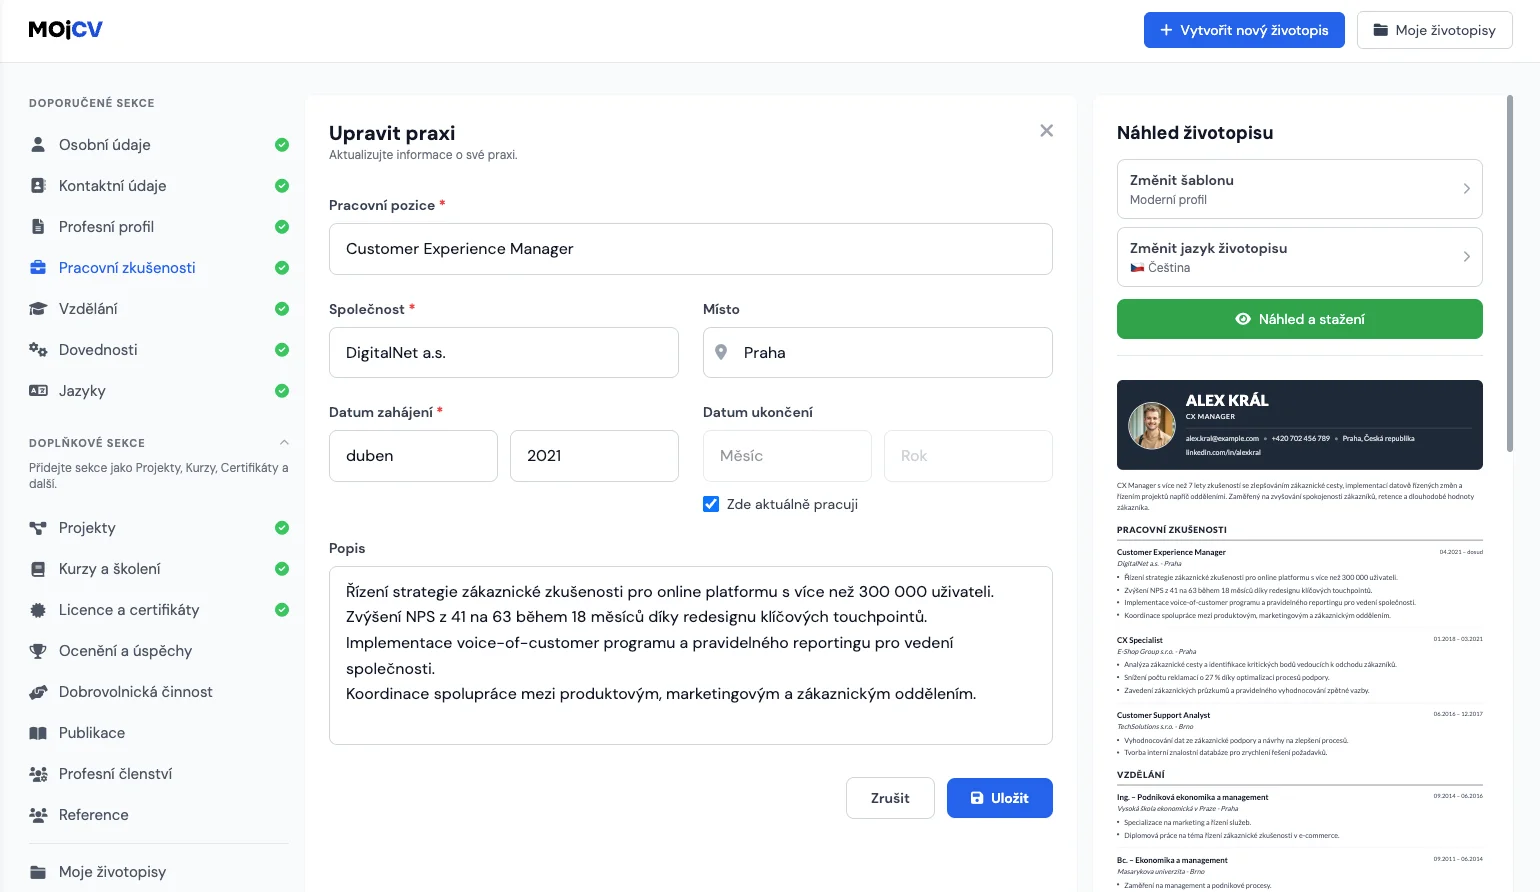Save changes with the Uložit button

999,798
